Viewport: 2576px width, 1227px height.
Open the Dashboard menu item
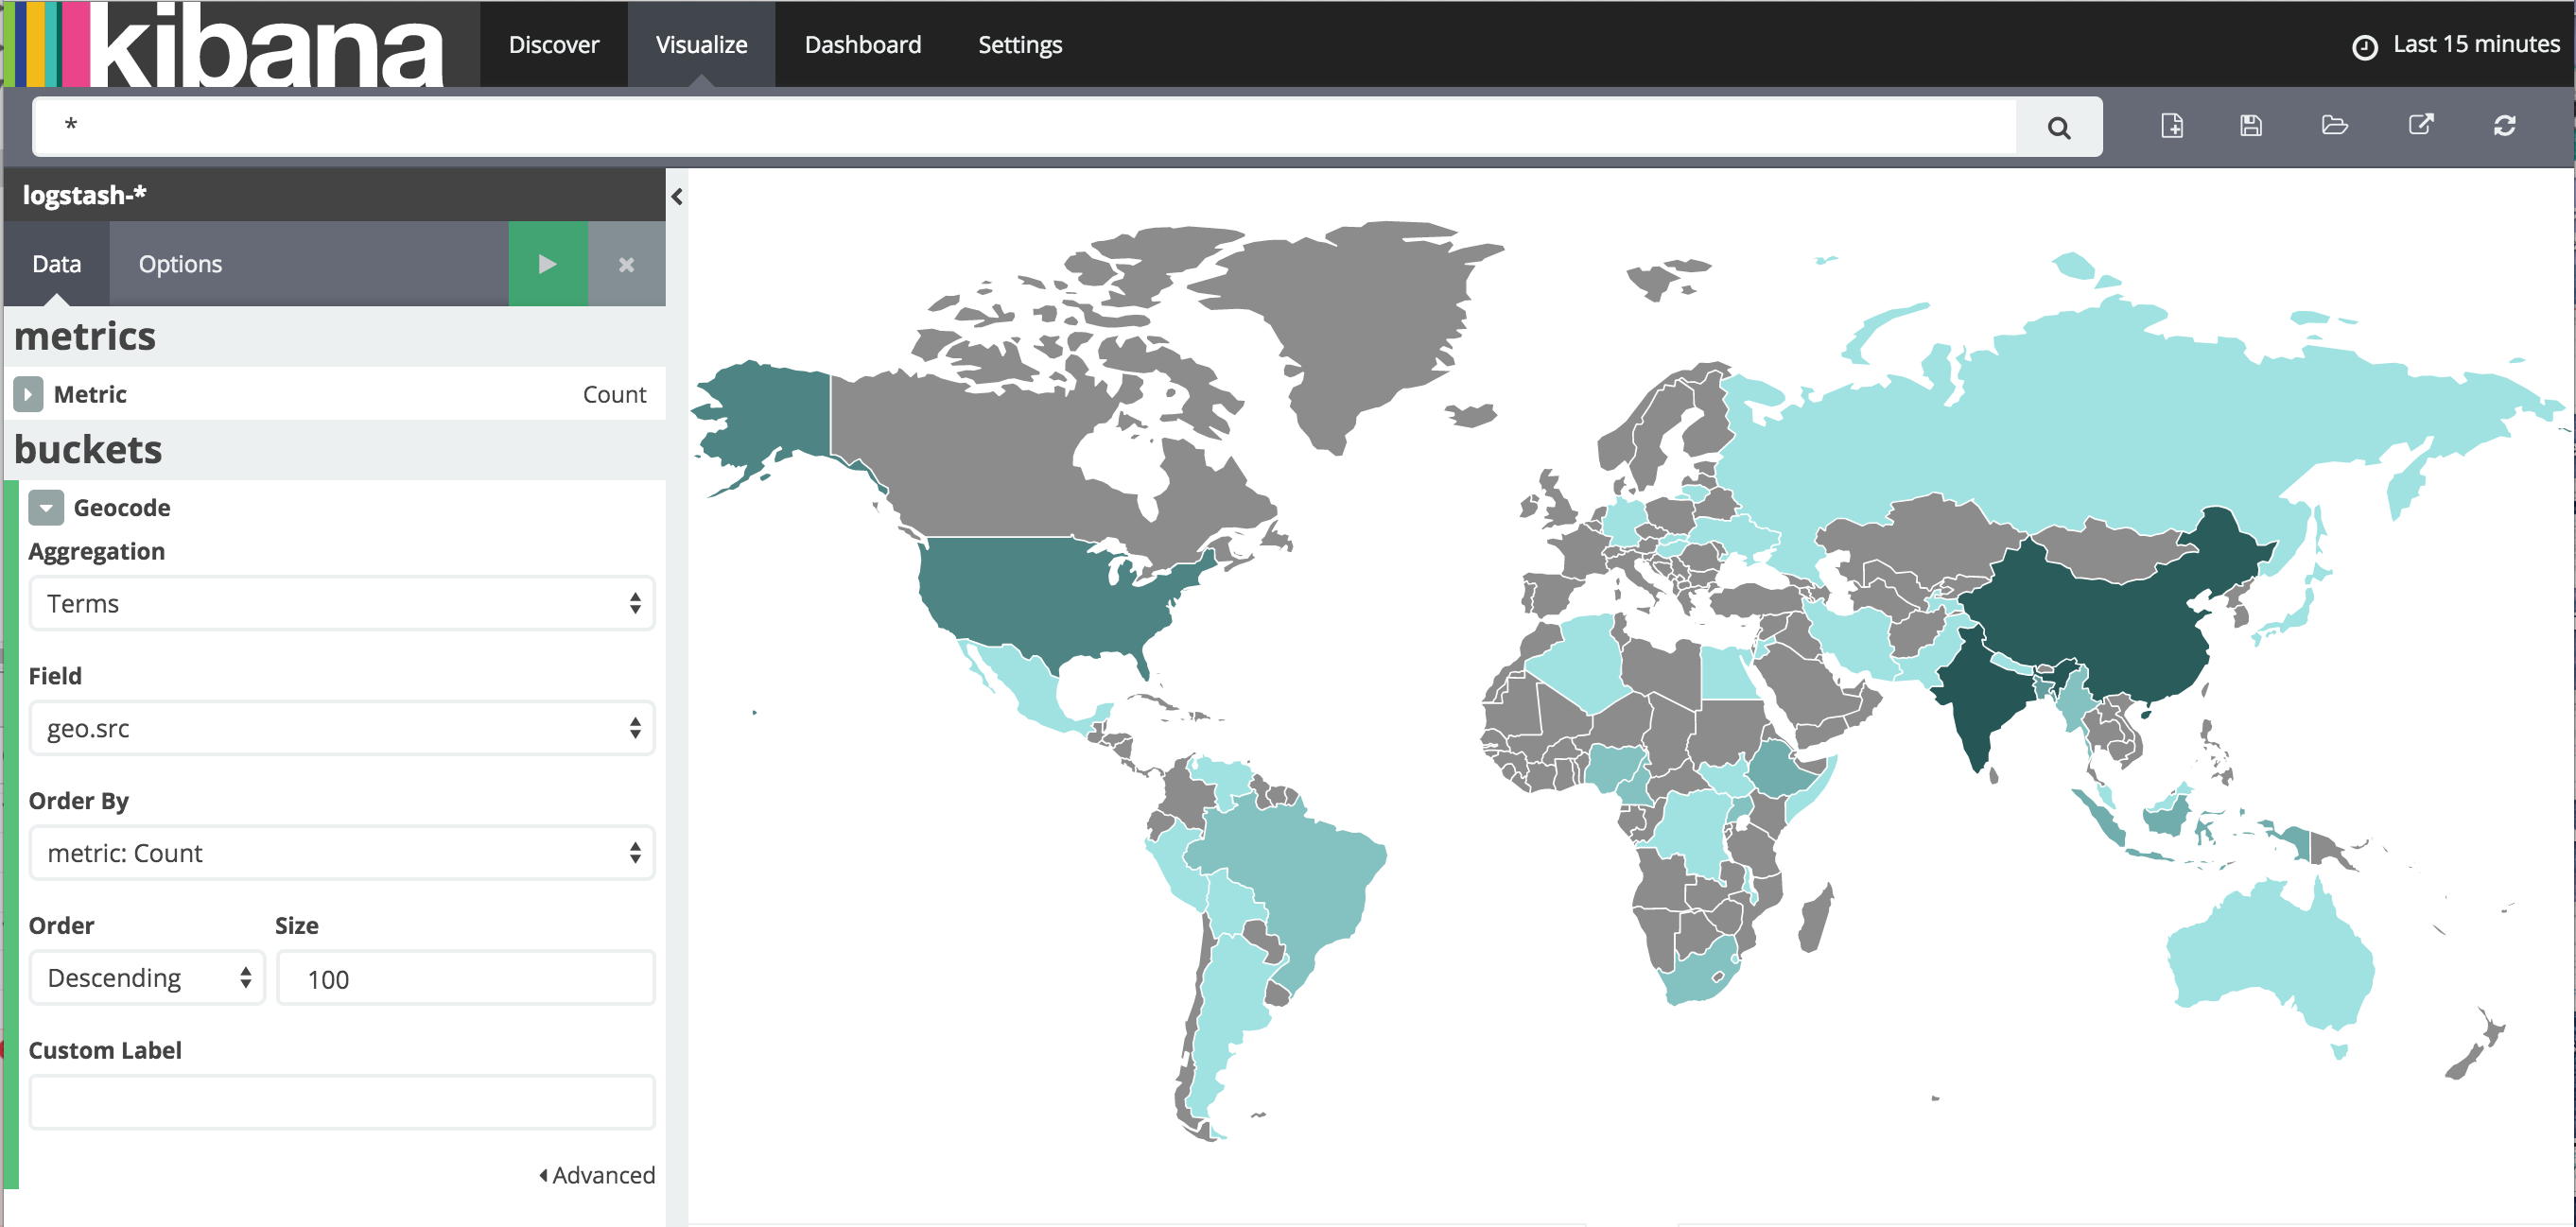pos(862,44)
